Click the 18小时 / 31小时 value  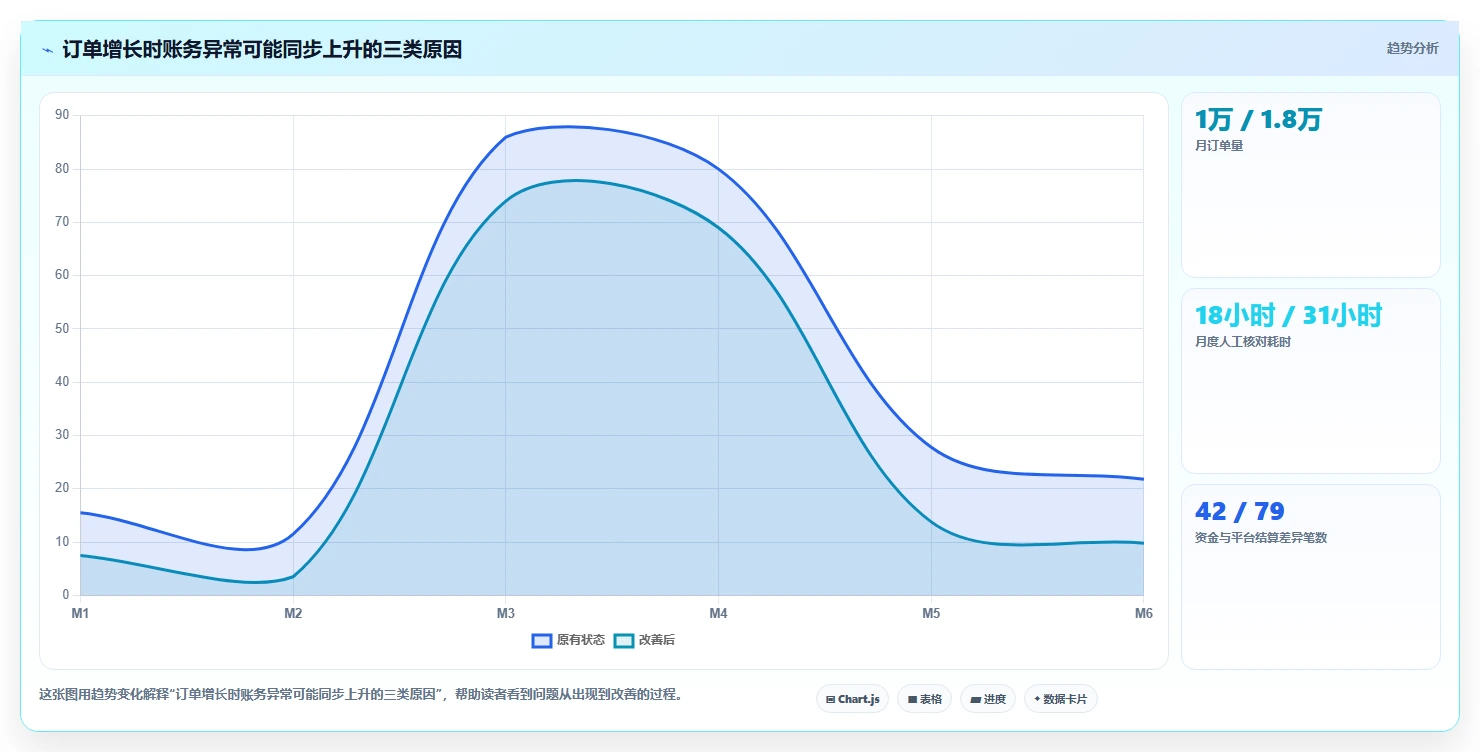(1288, 316)
